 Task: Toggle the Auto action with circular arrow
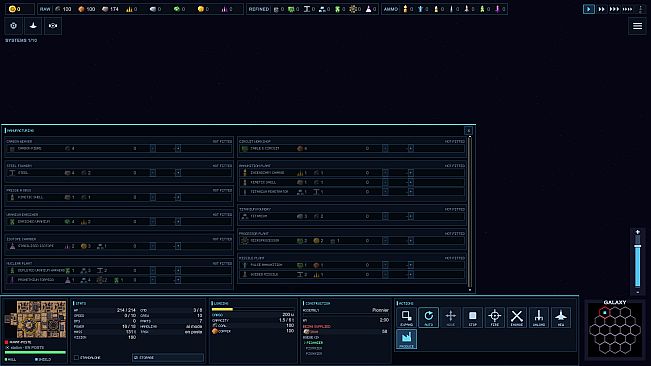point(428,317)
